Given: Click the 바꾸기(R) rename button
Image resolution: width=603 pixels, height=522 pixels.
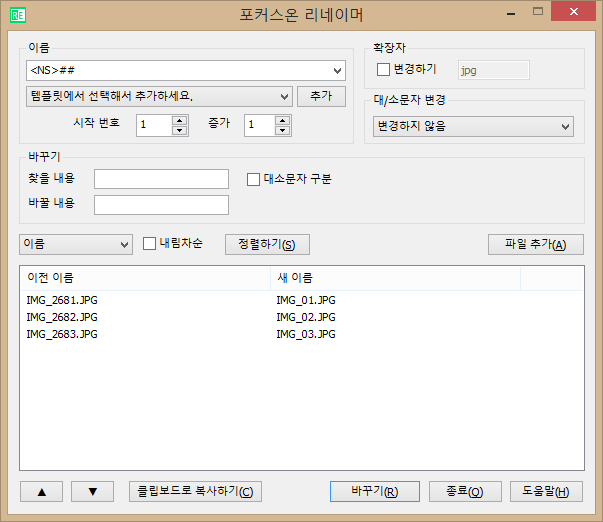Looking at the screenshot, I should click(369, 491).
